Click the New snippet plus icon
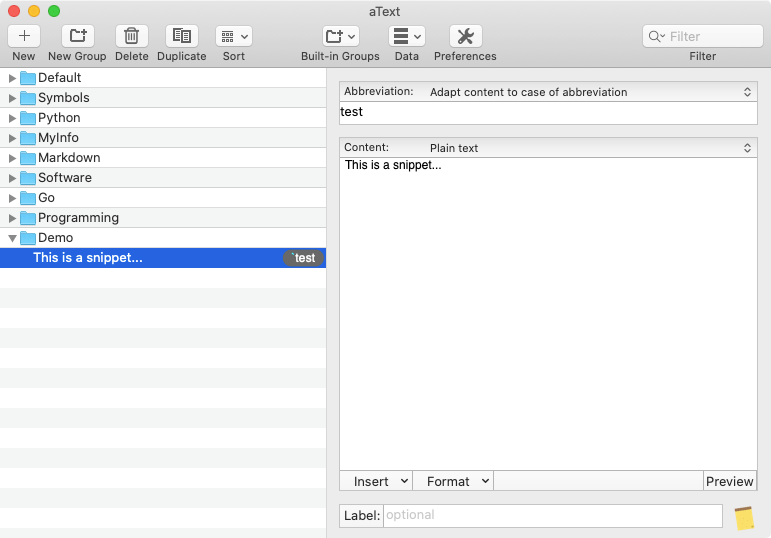The height and width of the screenshot is (538, 771). 24,36
